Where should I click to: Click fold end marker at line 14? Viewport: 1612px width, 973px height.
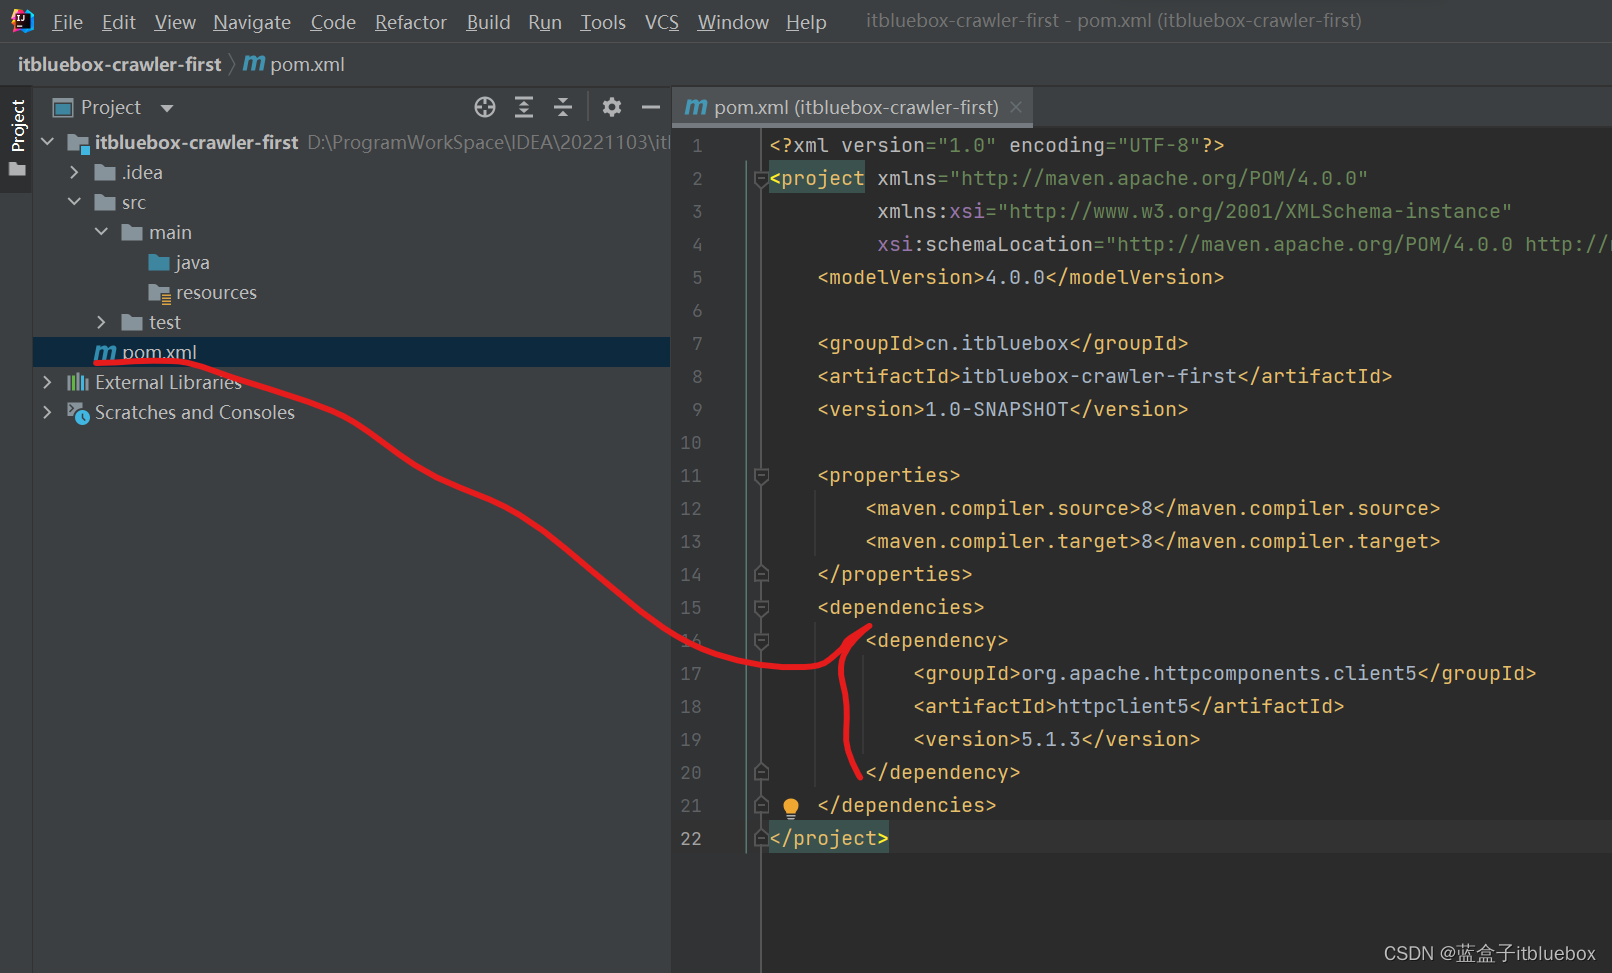761,574
